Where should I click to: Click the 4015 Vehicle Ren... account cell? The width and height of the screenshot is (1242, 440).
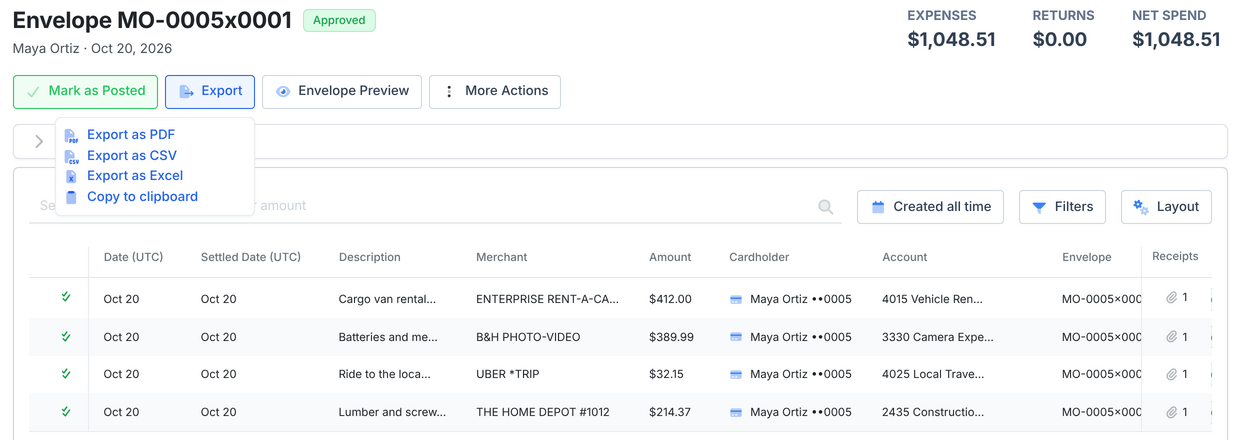point(932,299)
